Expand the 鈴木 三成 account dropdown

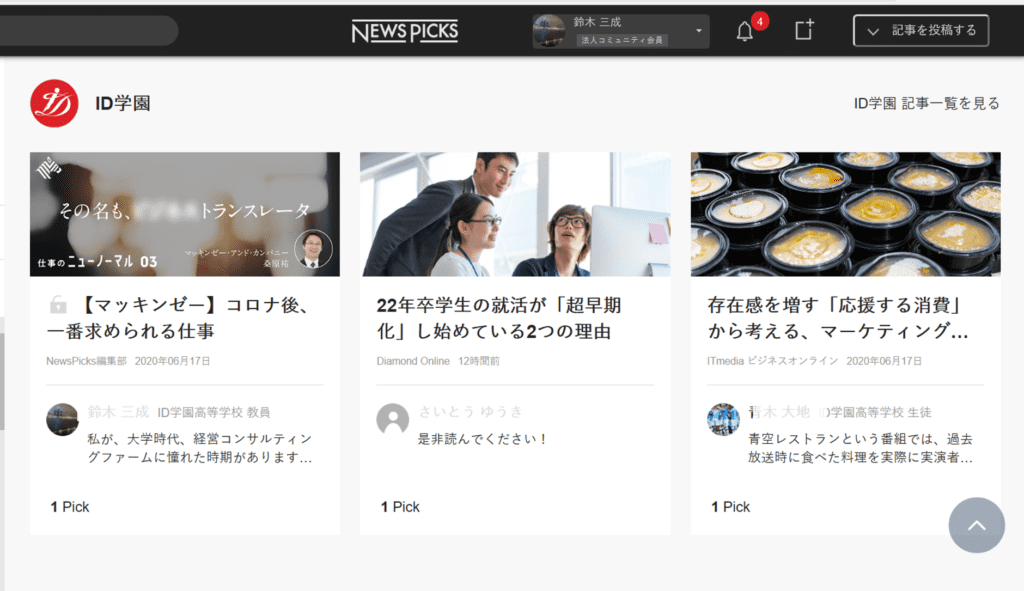pyautogui.click(x=698, y=31)
